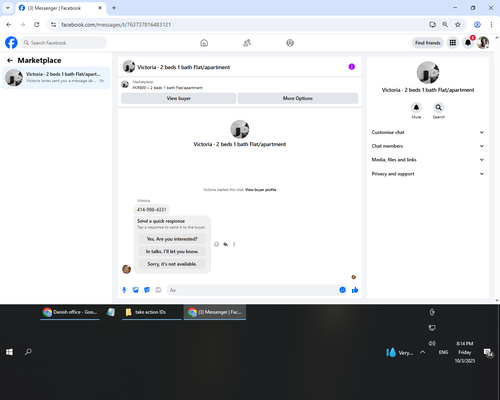Click the phone number message 414-998-4331
This screenshot has height=400, width=500.
(x=152, y=210)
